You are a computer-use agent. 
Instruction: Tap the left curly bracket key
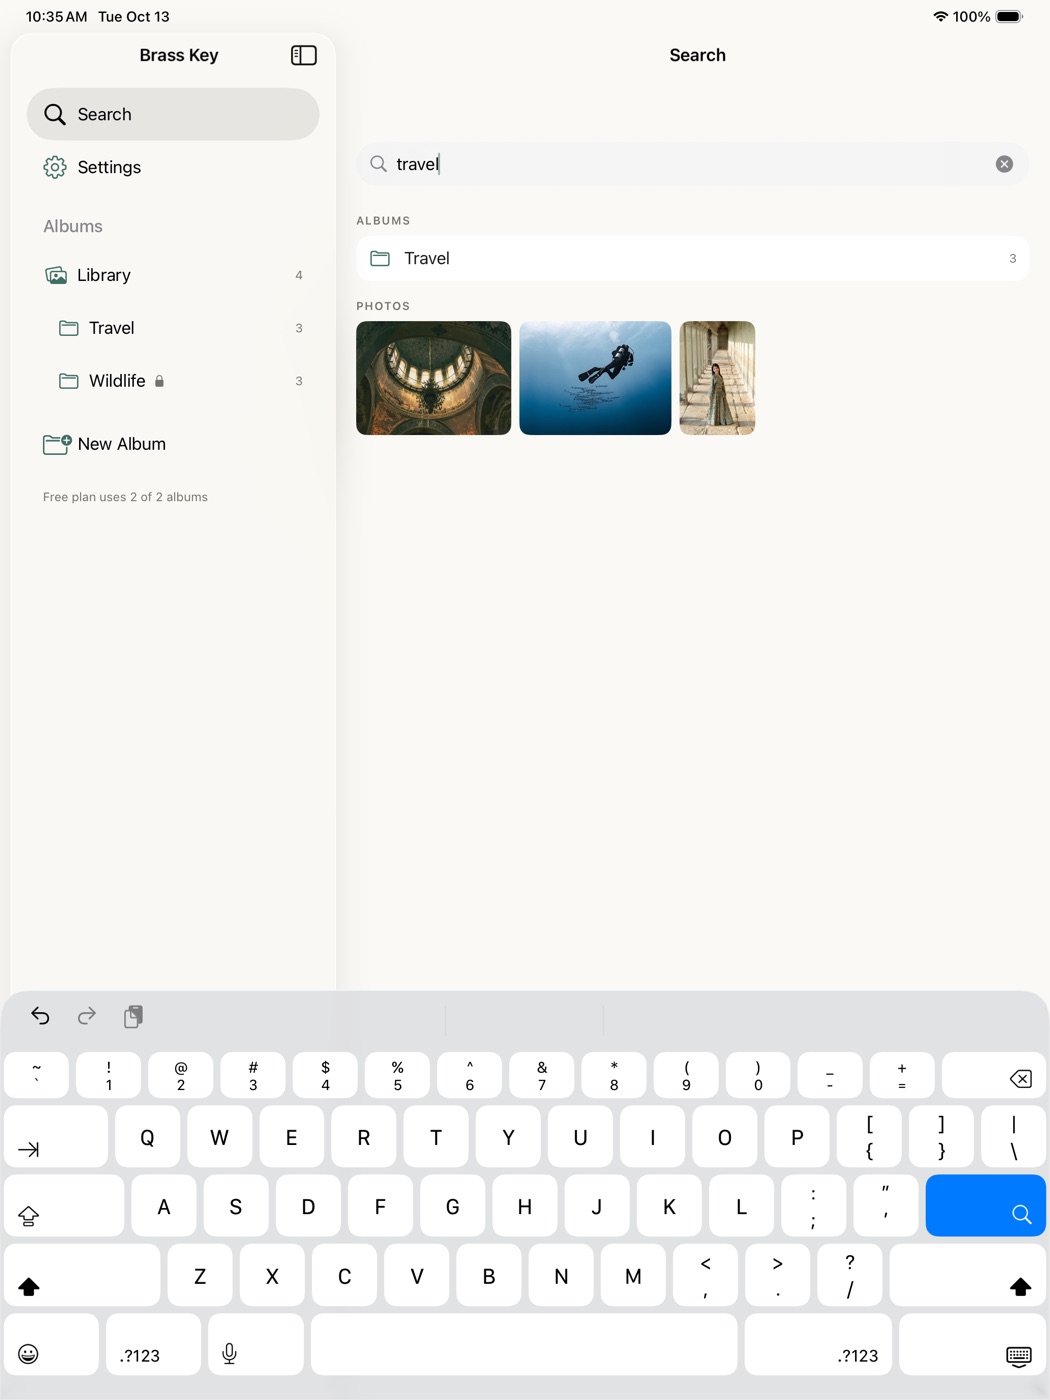[x=869, y=1137]
